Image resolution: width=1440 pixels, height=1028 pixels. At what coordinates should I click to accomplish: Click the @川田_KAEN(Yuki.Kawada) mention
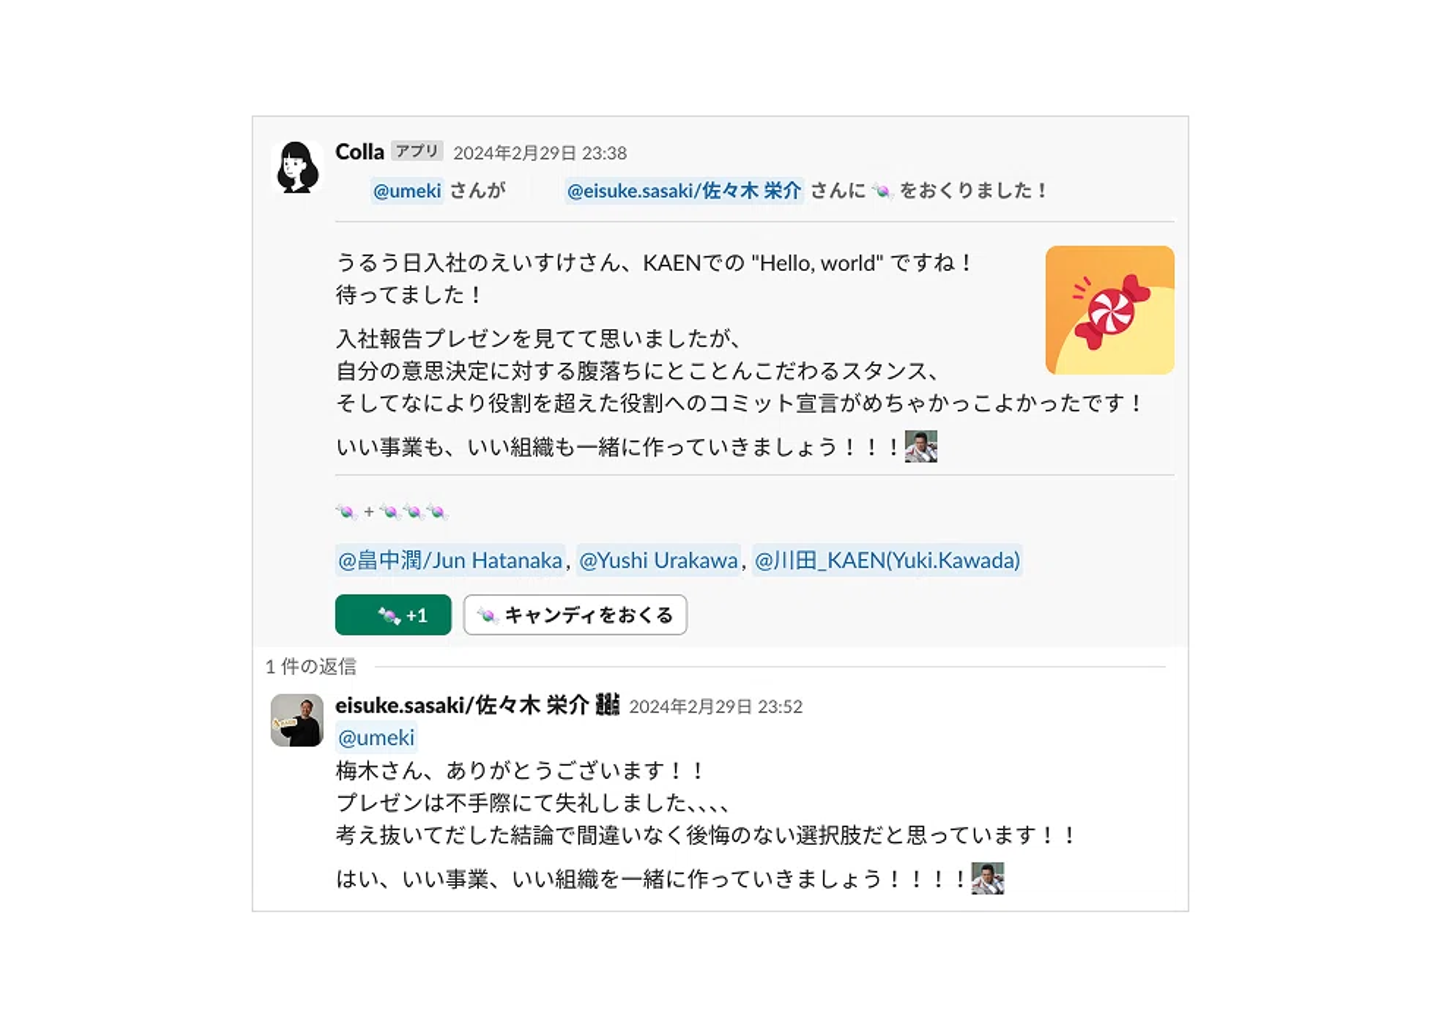tap(887, 560)
